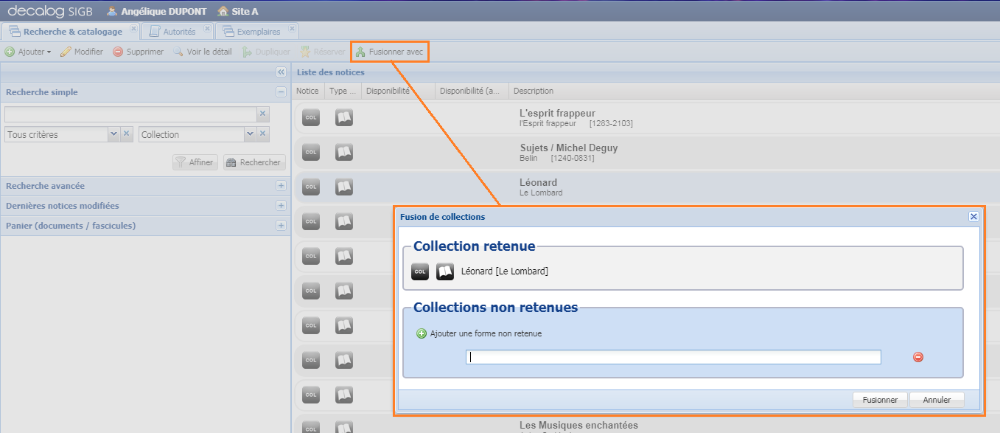
Task: Click the Rechercher search button
Action: 254,162
